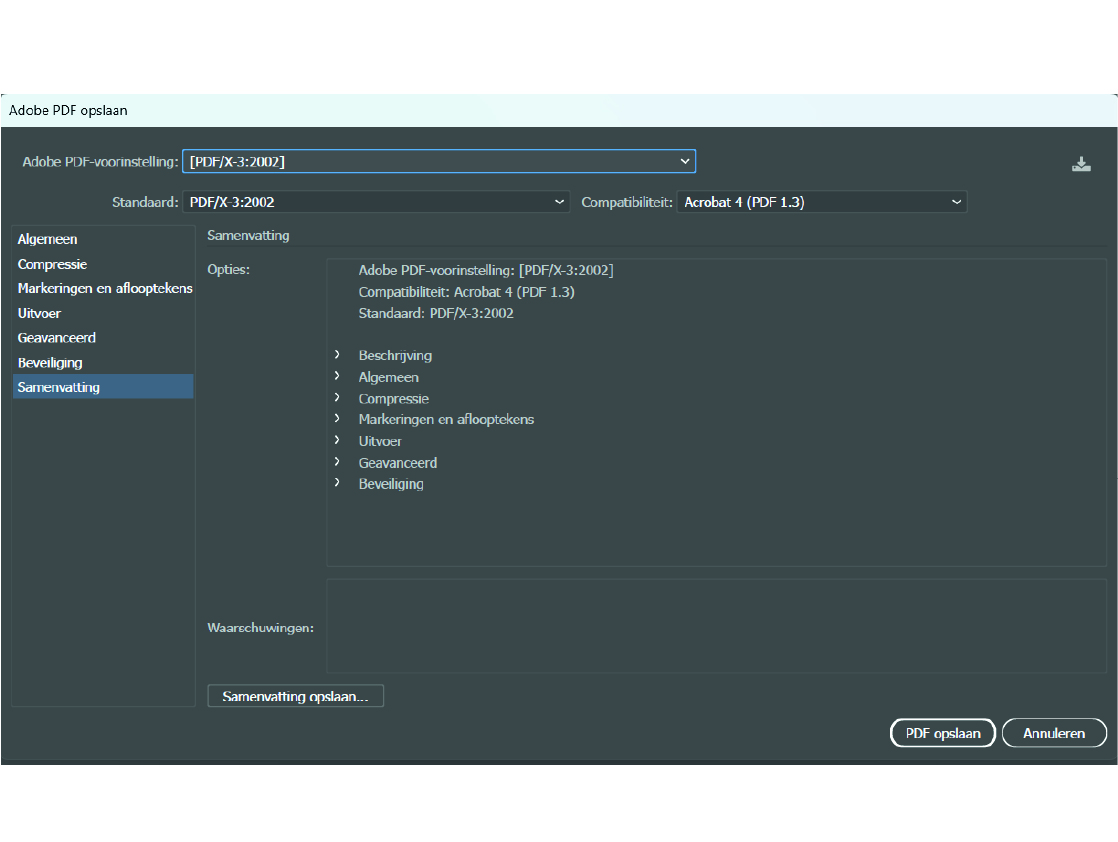Expand Markeringen en aflooptekens summary chevron
The image size is (1118, 842).
337,419
